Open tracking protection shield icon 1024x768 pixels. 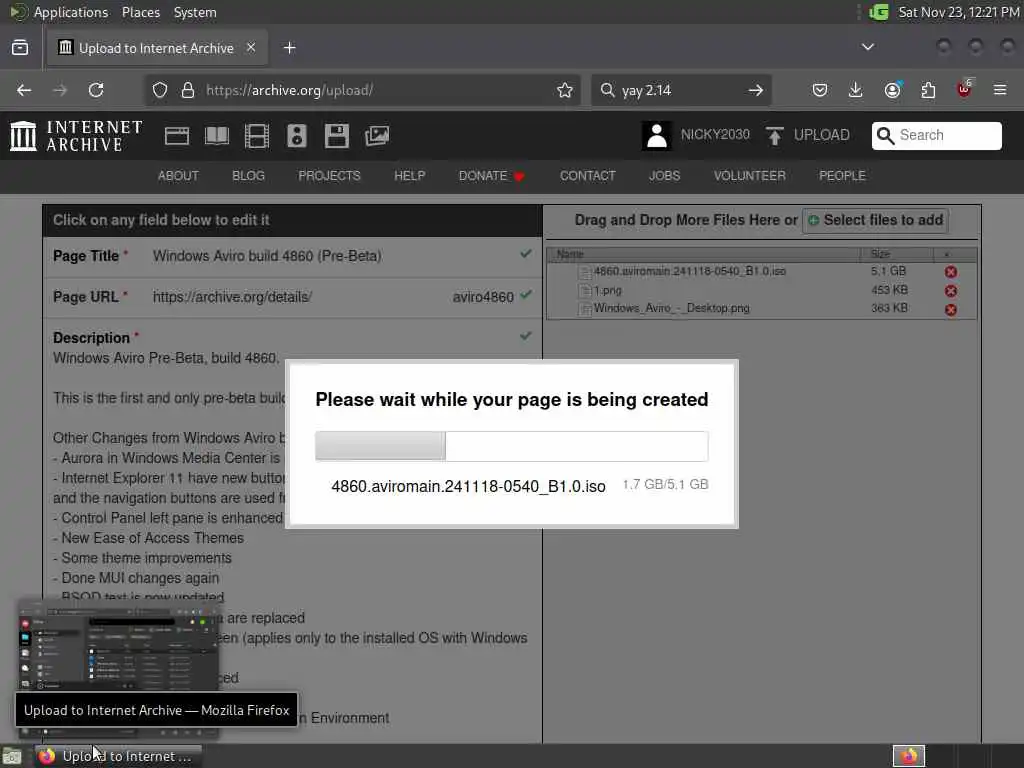click(x=160, y=90)
